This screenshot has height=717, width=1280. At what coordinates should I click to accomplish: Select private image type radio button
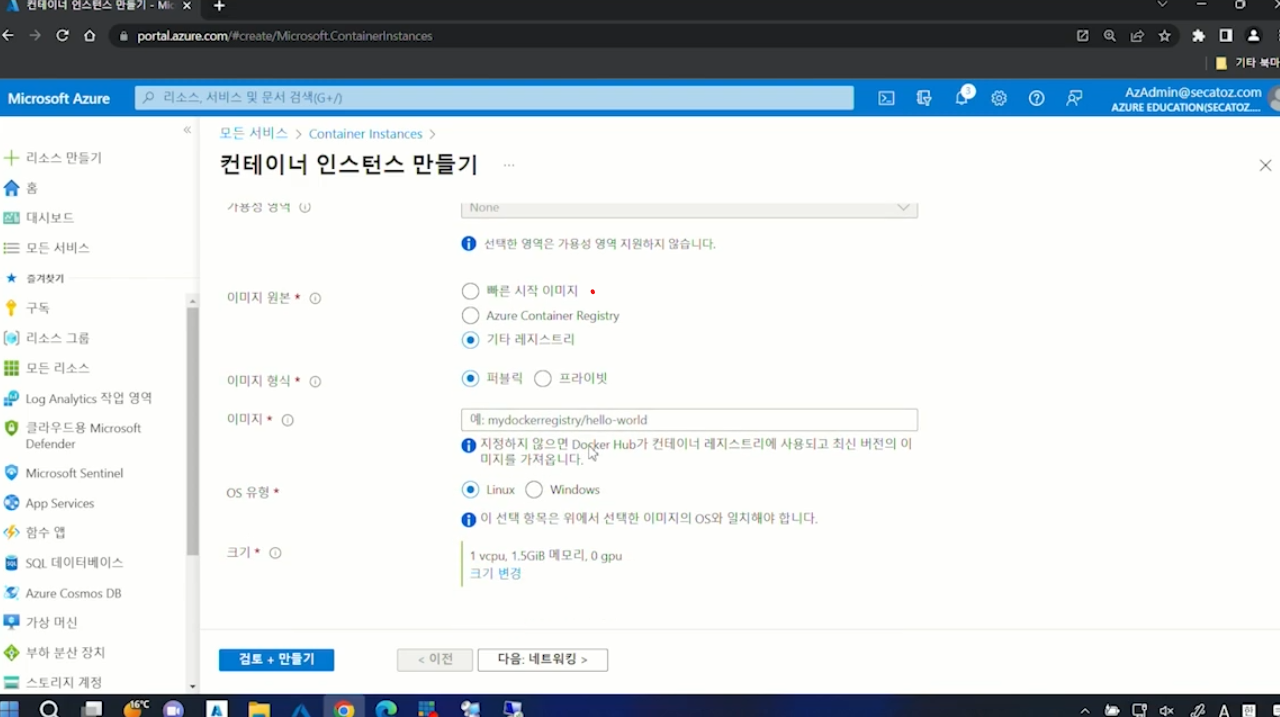point(543,378)
